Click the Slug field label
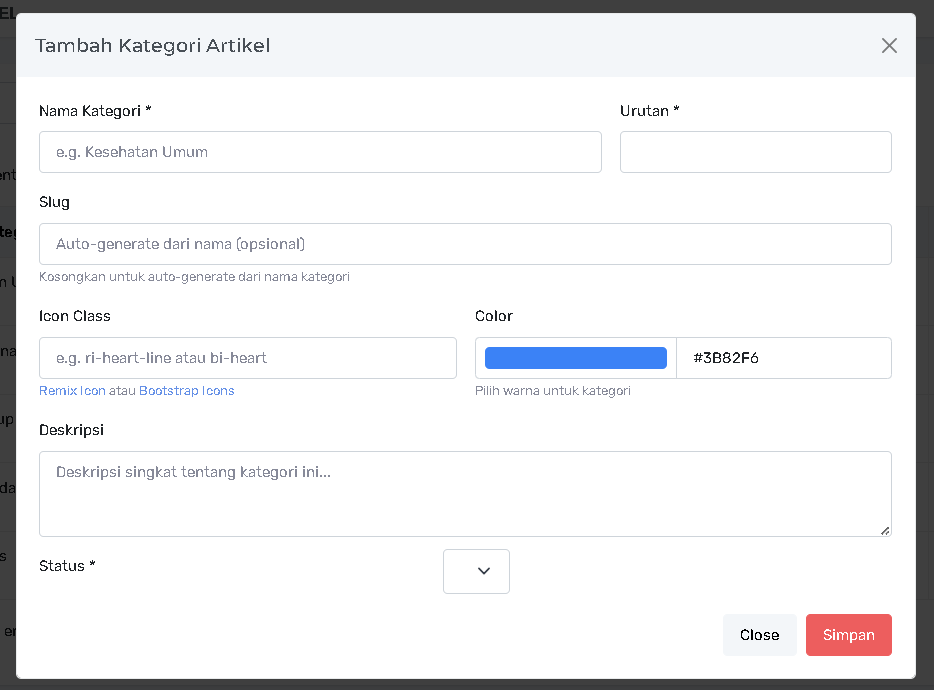934x690 pixels. coord(54,202)
